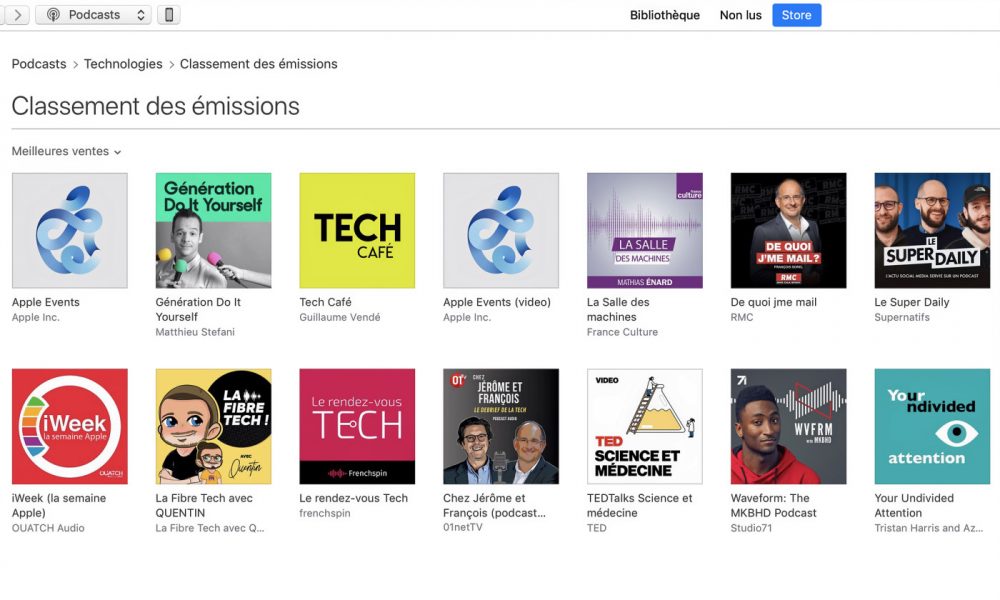
Task: Click Apple Inc. under Apple Events (video)
Action: pos(467,318)
